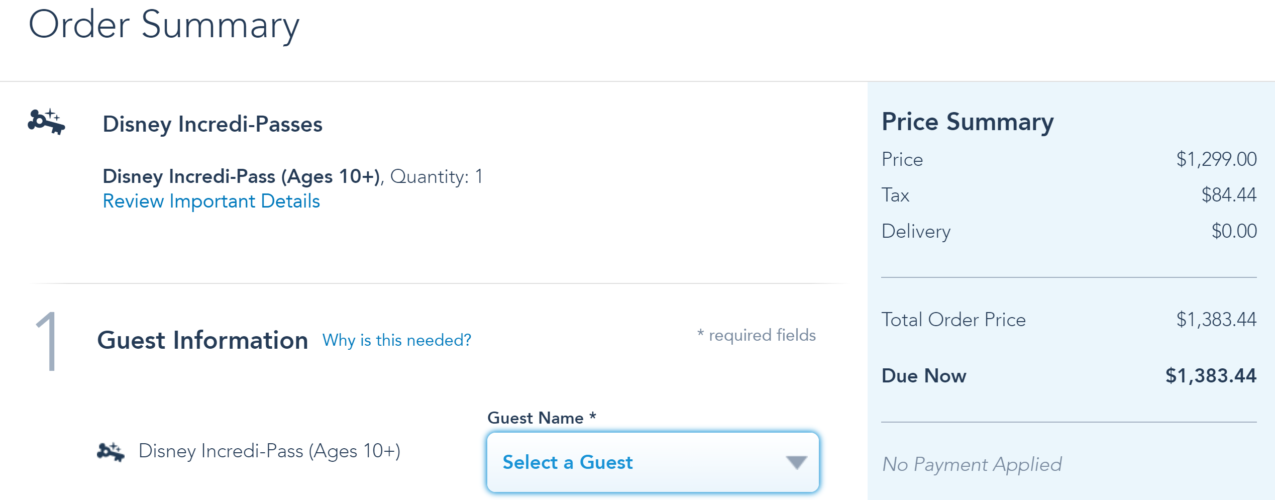Click the Why is this needed? link
The height and width of the screenshot is (500, 1275).
(x=396, y=340)
